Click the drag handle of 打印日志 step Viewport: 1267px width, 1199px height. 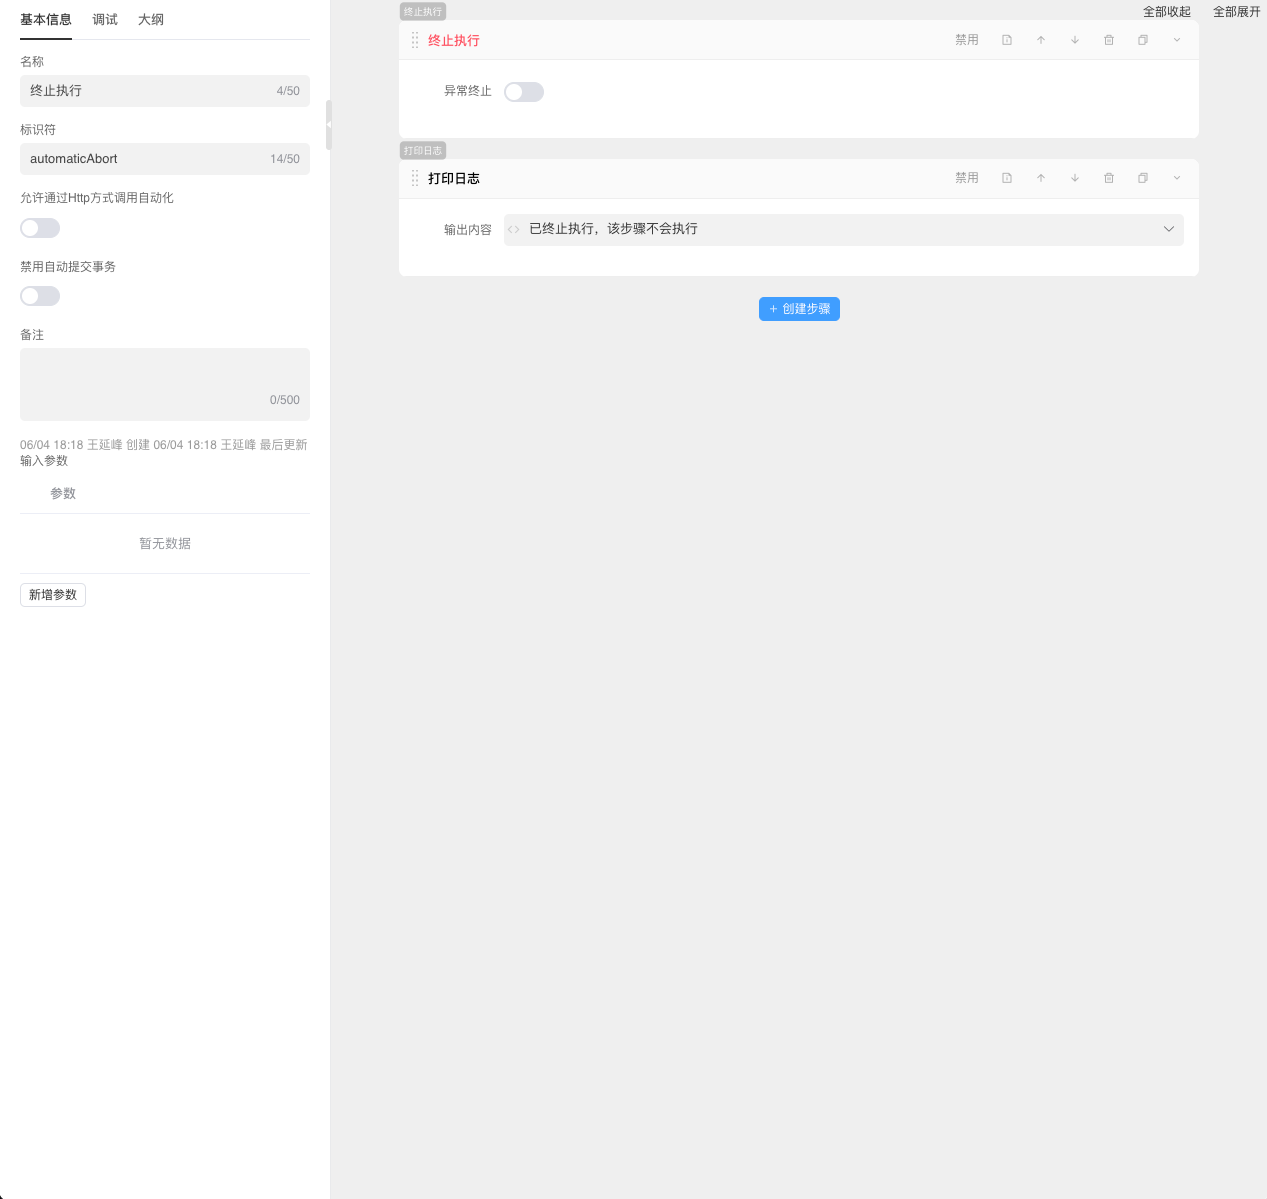(415, 178)
